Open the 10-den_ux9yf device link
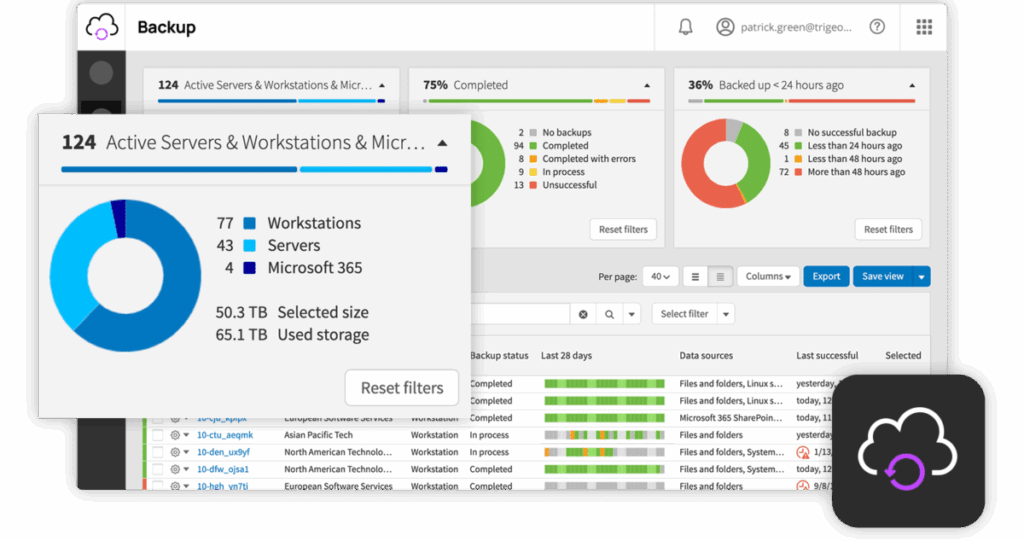The width and height of the screenshot is (1024, 541). 223,452
